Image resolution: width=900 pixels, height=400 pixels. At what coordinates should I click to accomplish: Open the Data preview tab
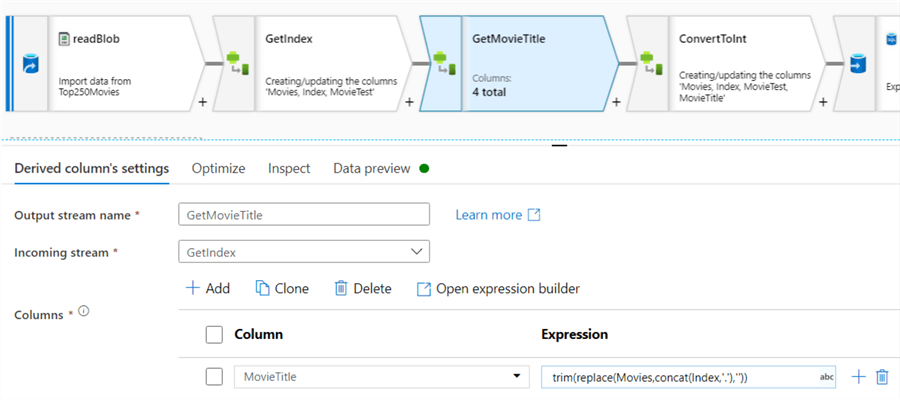point(371,169)
